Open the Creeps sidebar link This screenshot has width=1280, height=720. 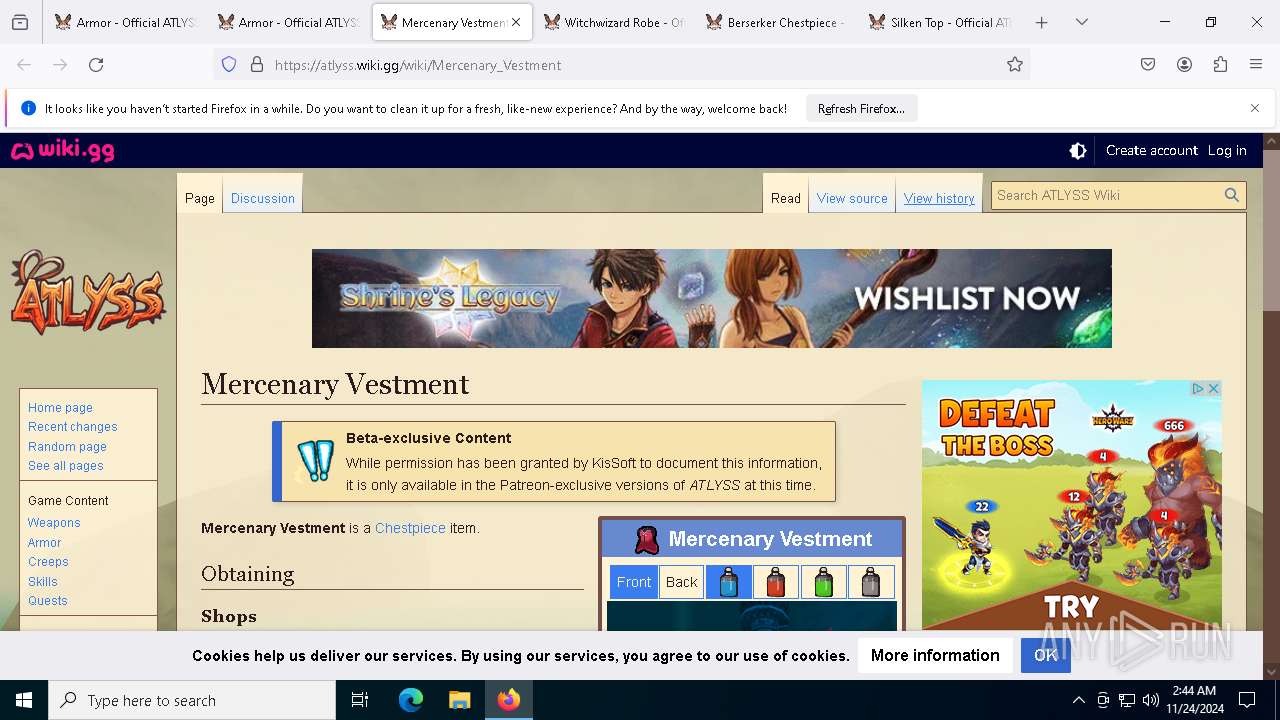point(48,562)
